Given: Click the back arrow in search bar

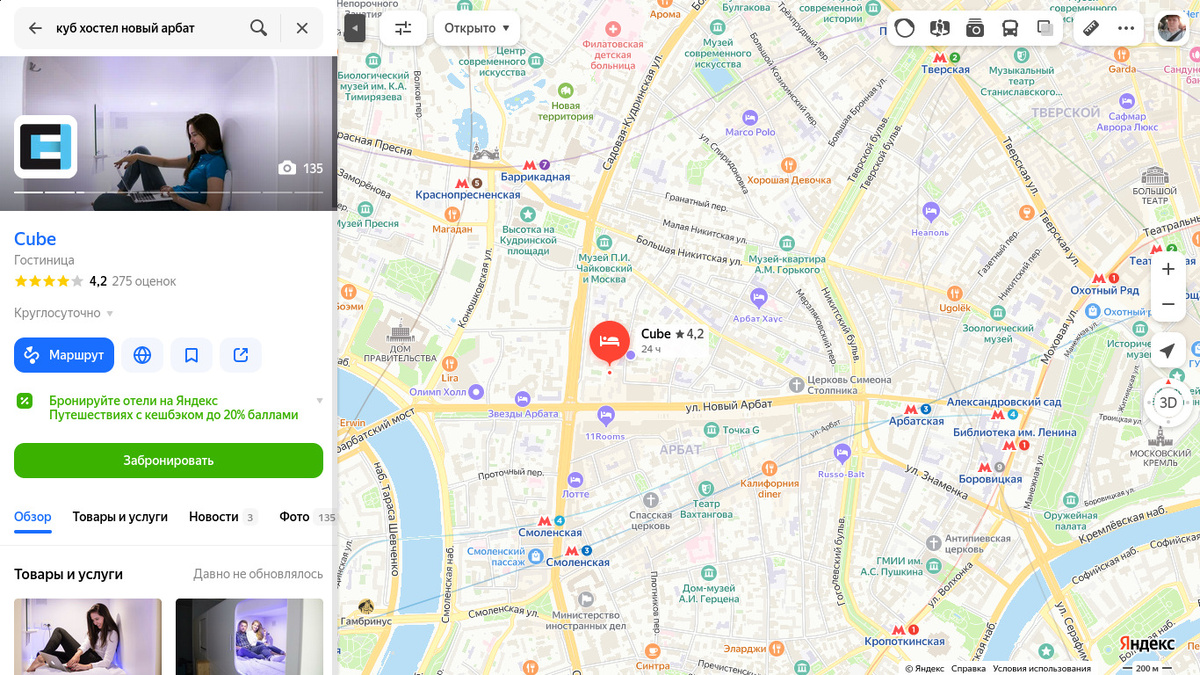Looking at the screenshot, I should click(35, 28).
